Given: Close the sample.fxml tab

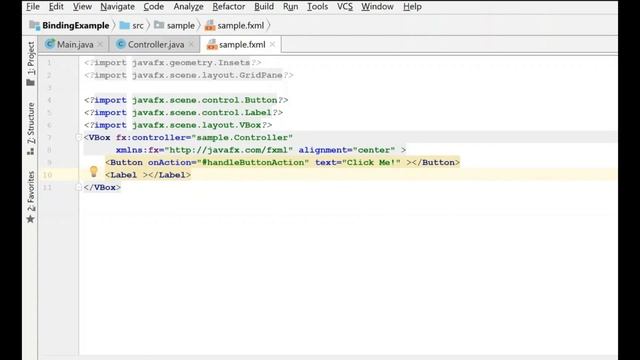Looking at the screenshot, I should click(x=272, y=44).
